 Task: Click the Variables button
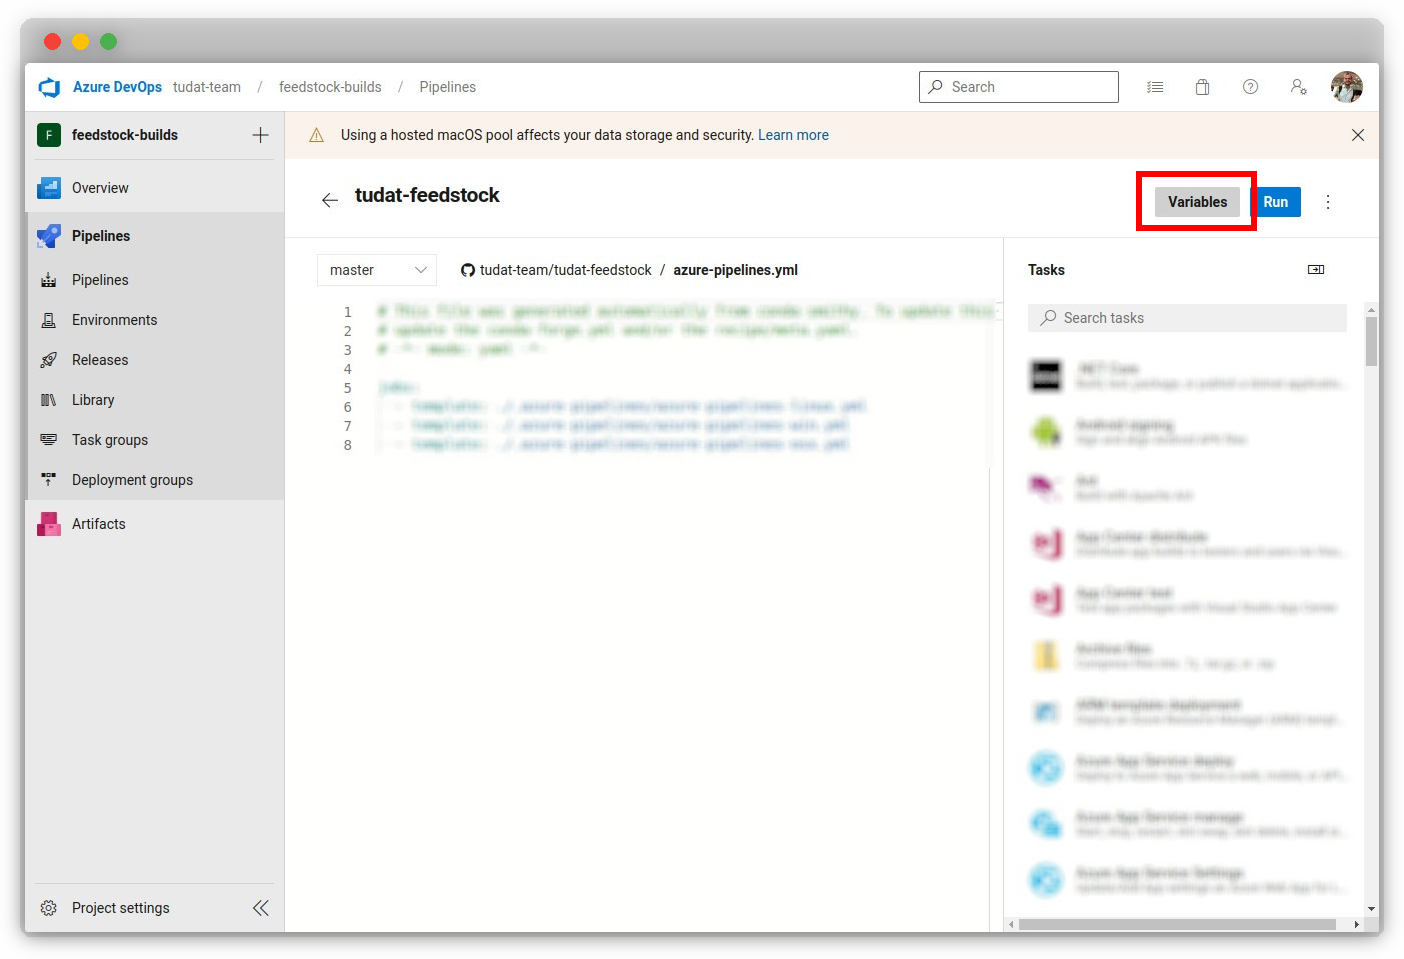[x=1197, y=202]
